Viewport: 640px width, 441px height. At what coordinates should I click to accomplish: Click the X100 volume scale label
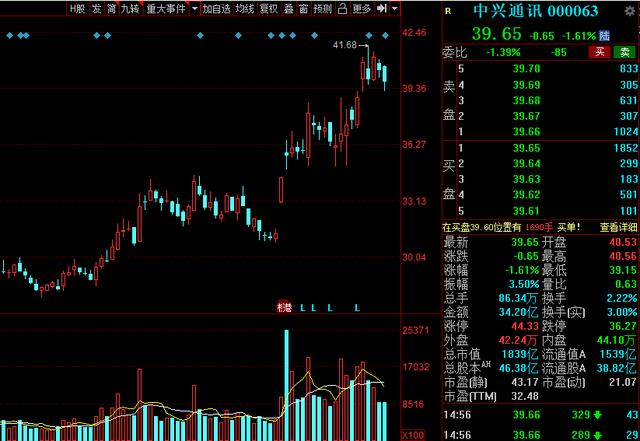[x=413, y=435]
